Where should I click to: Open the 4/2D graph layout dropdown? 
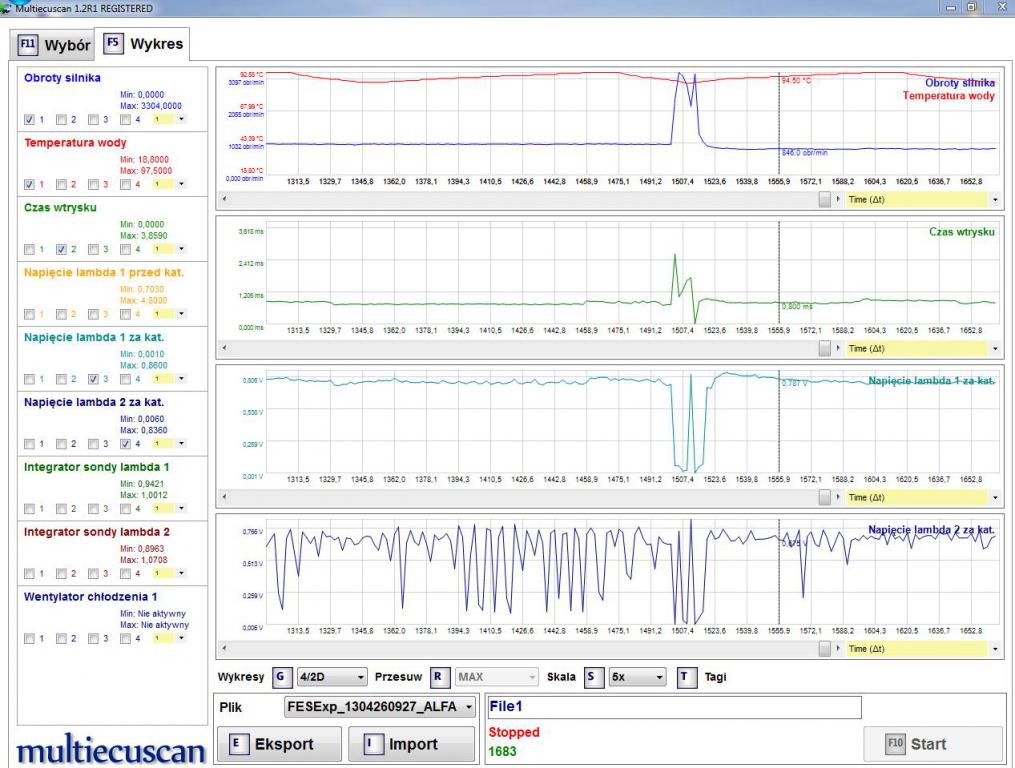pos(333,677)
